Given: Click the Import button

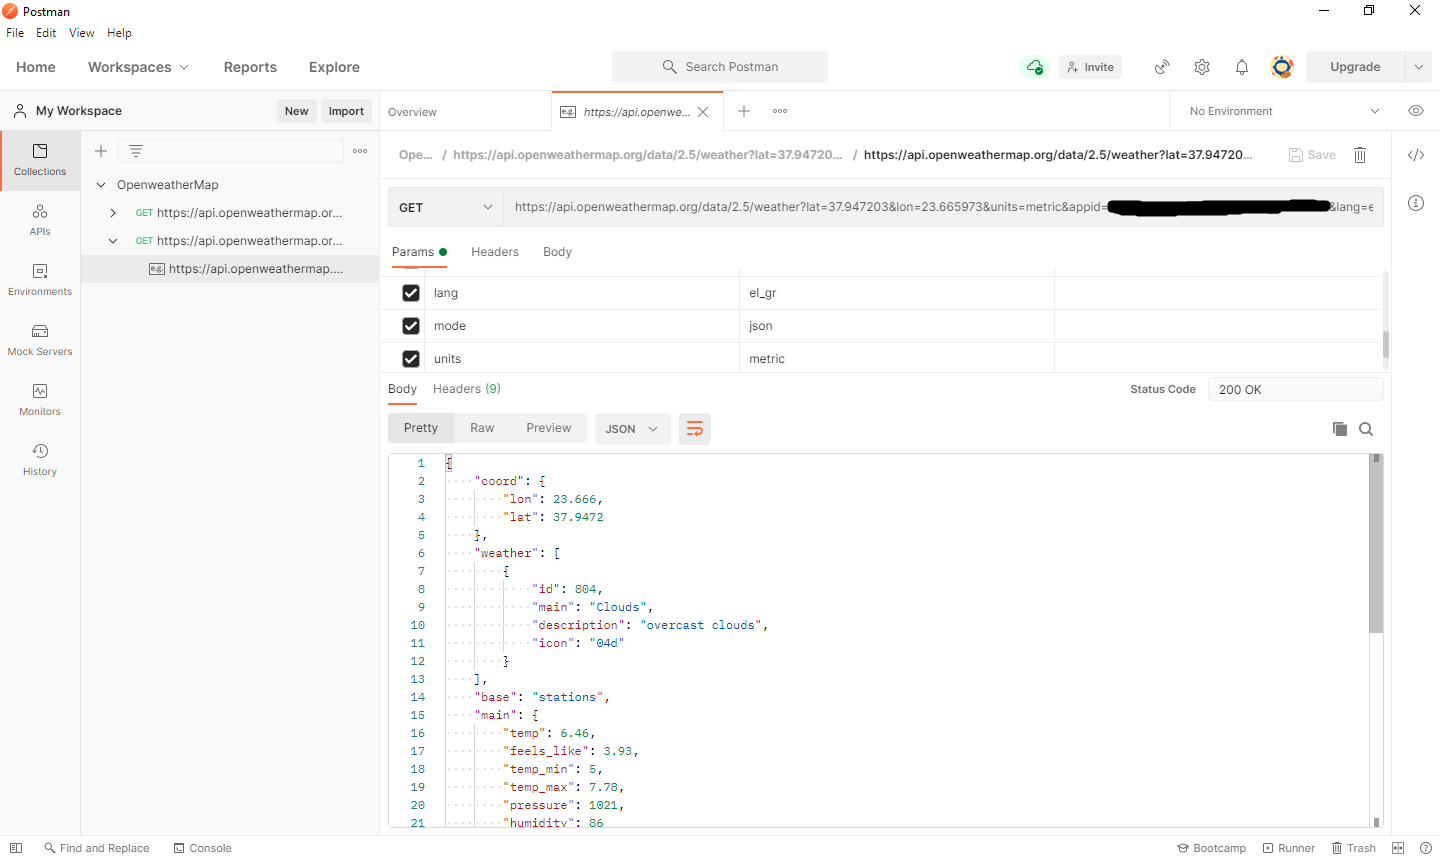Looking at the screenshot, I should (x=346, y=111).
